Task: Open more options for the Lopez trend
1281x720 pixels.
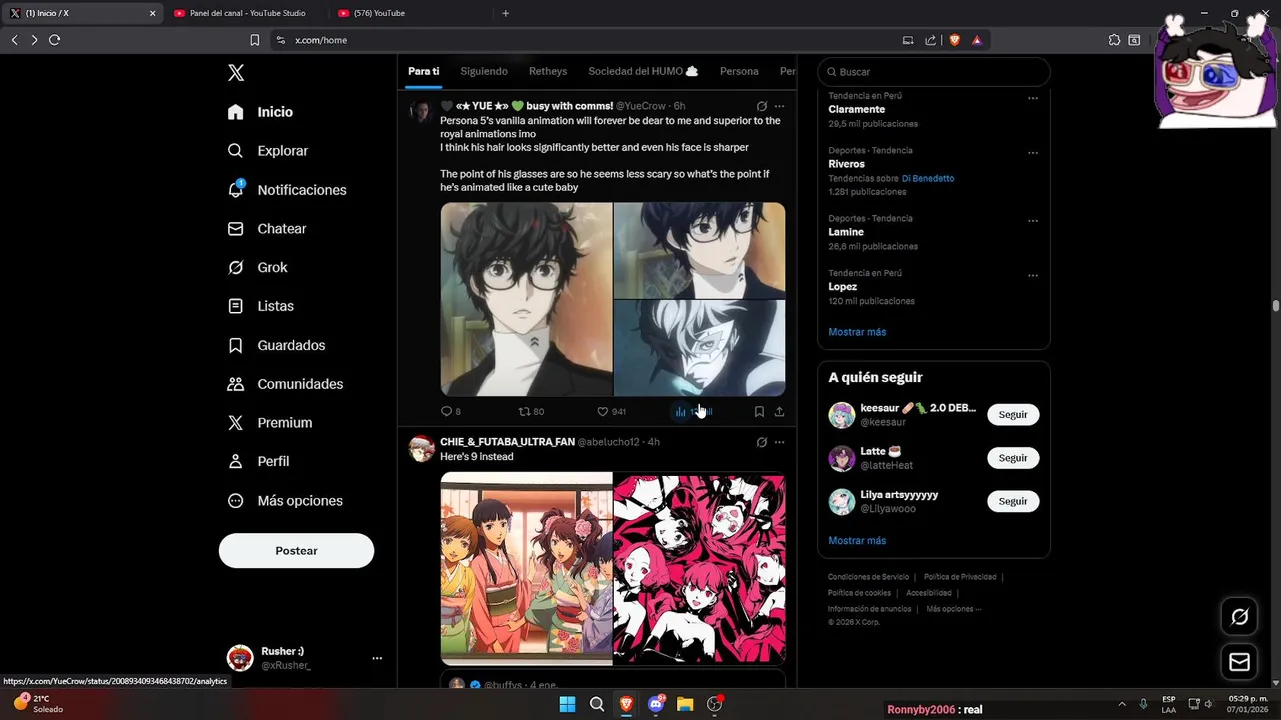Action: click(1033, 276)
